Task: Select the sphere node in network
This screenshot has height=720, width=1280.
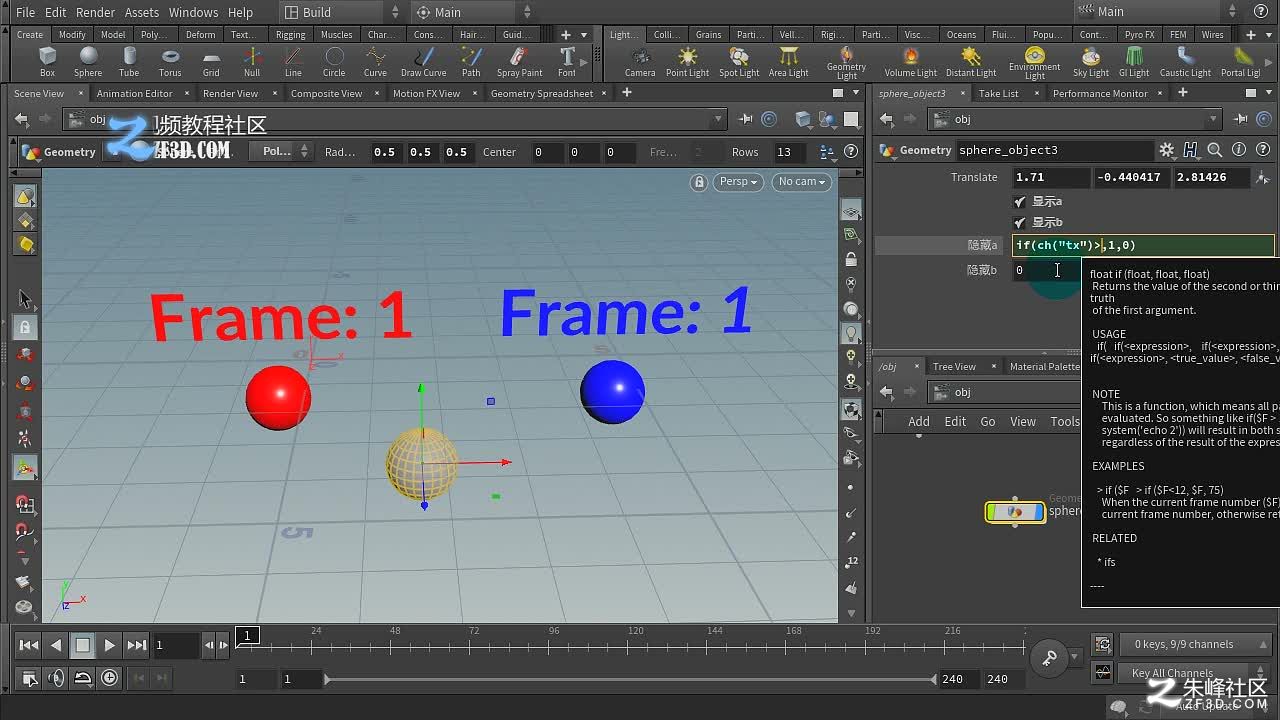Action: click(1015, 512)
